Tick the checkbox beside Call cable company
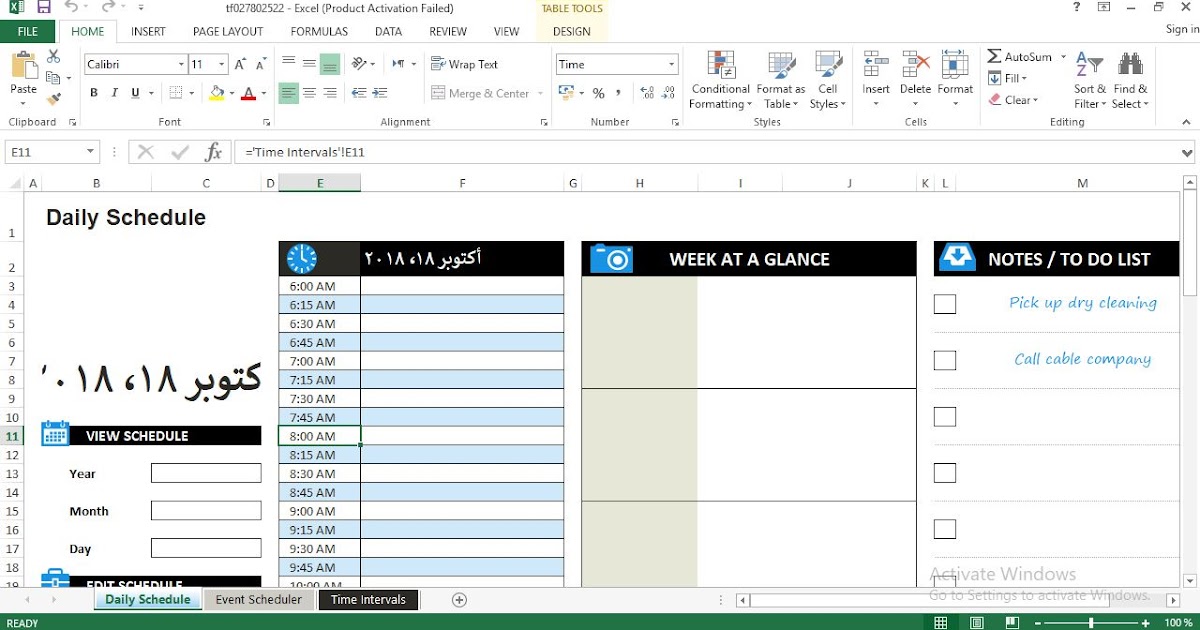1200x630 pixels. tap(944, 360)
